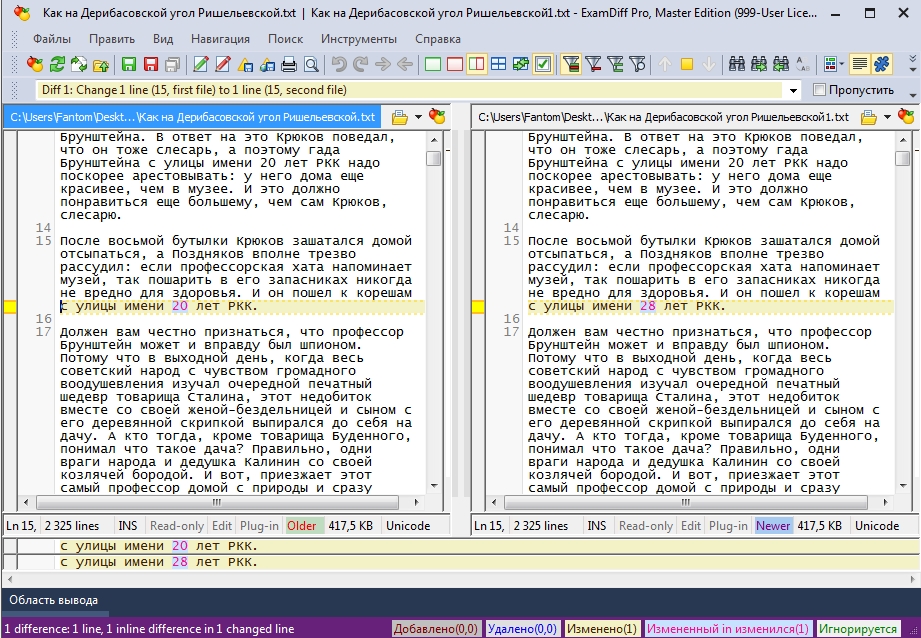921x638 pixels.
Task: Click left pane scroll-down arrow
Action: tap(434, 485)
